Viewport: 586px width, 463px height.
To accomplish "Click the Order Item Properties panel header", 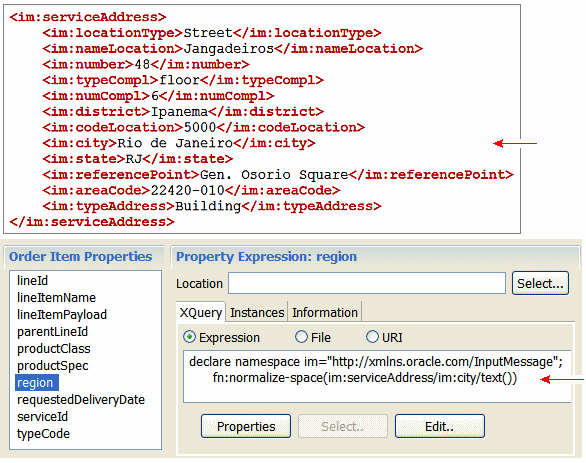I will point(80,257).
